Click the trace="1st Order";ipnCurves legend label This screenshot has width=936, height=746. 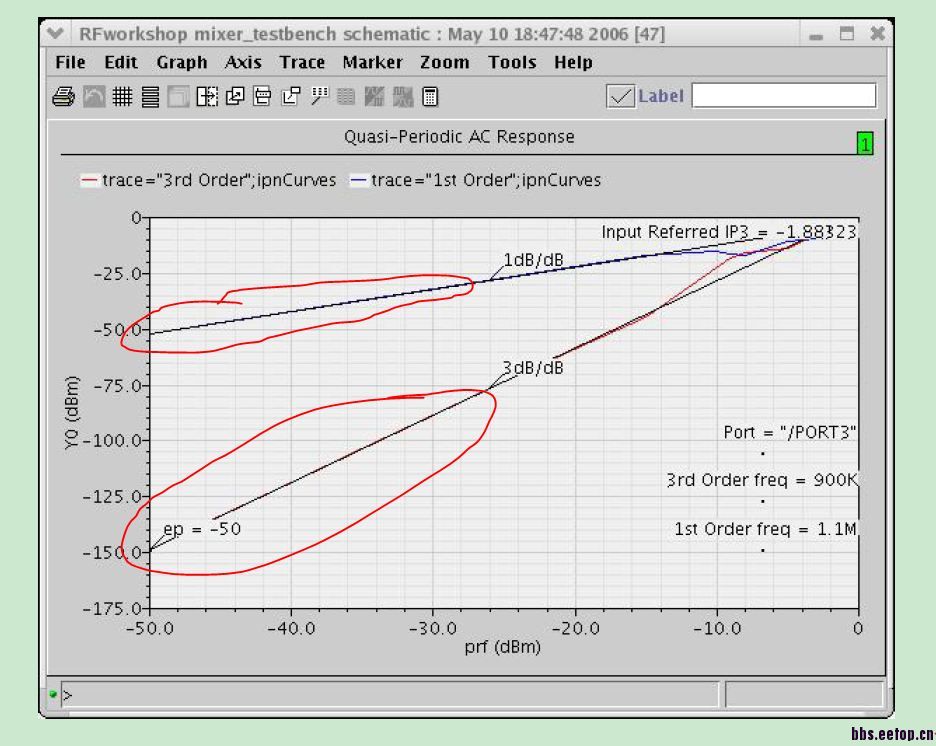486,180
